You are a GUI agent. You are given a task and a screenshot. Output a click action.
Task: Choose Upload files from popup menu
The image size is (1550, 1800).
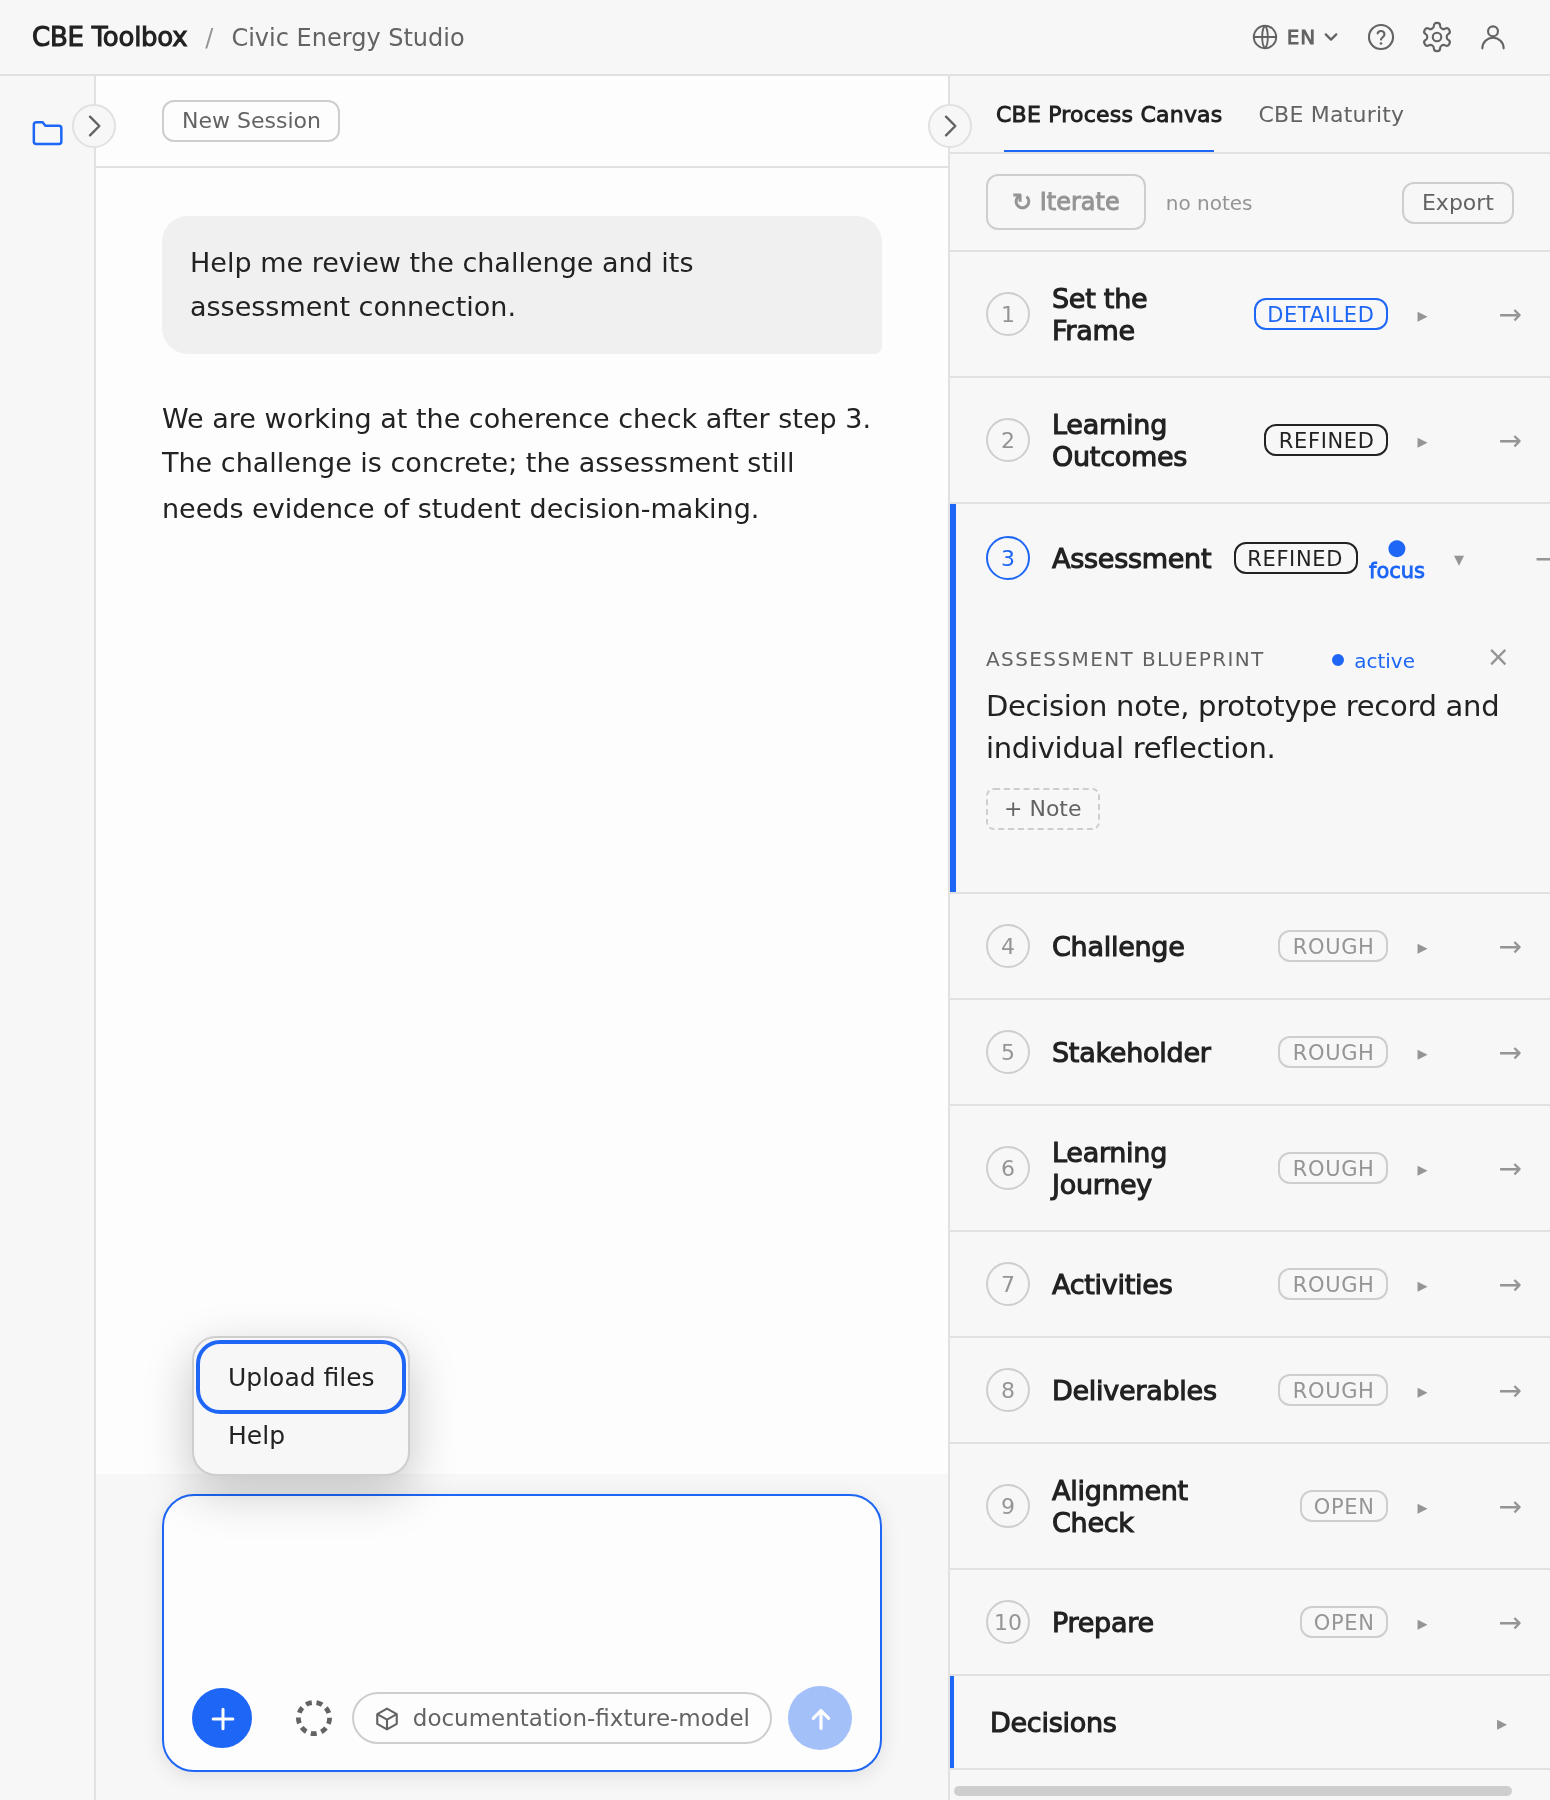pyautogui.click(x=301, y=1377)
